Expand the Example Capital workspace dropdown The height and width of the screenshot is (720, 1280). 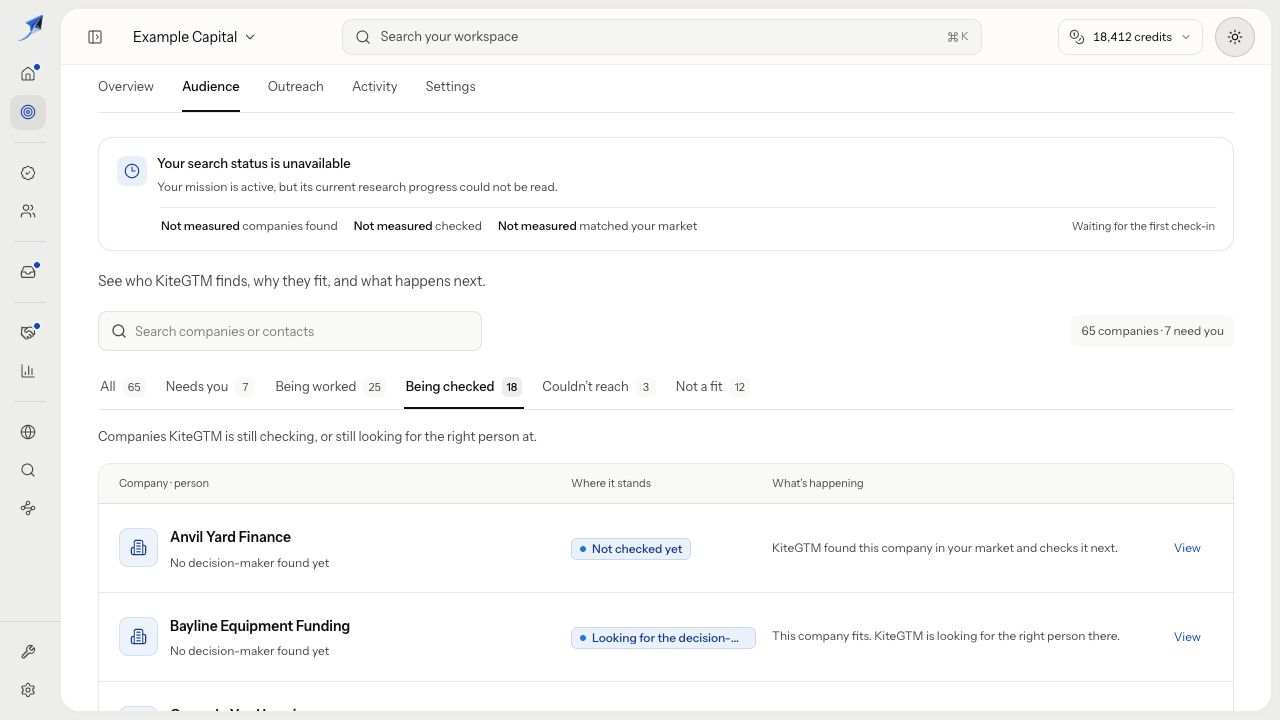pos(194,37)
